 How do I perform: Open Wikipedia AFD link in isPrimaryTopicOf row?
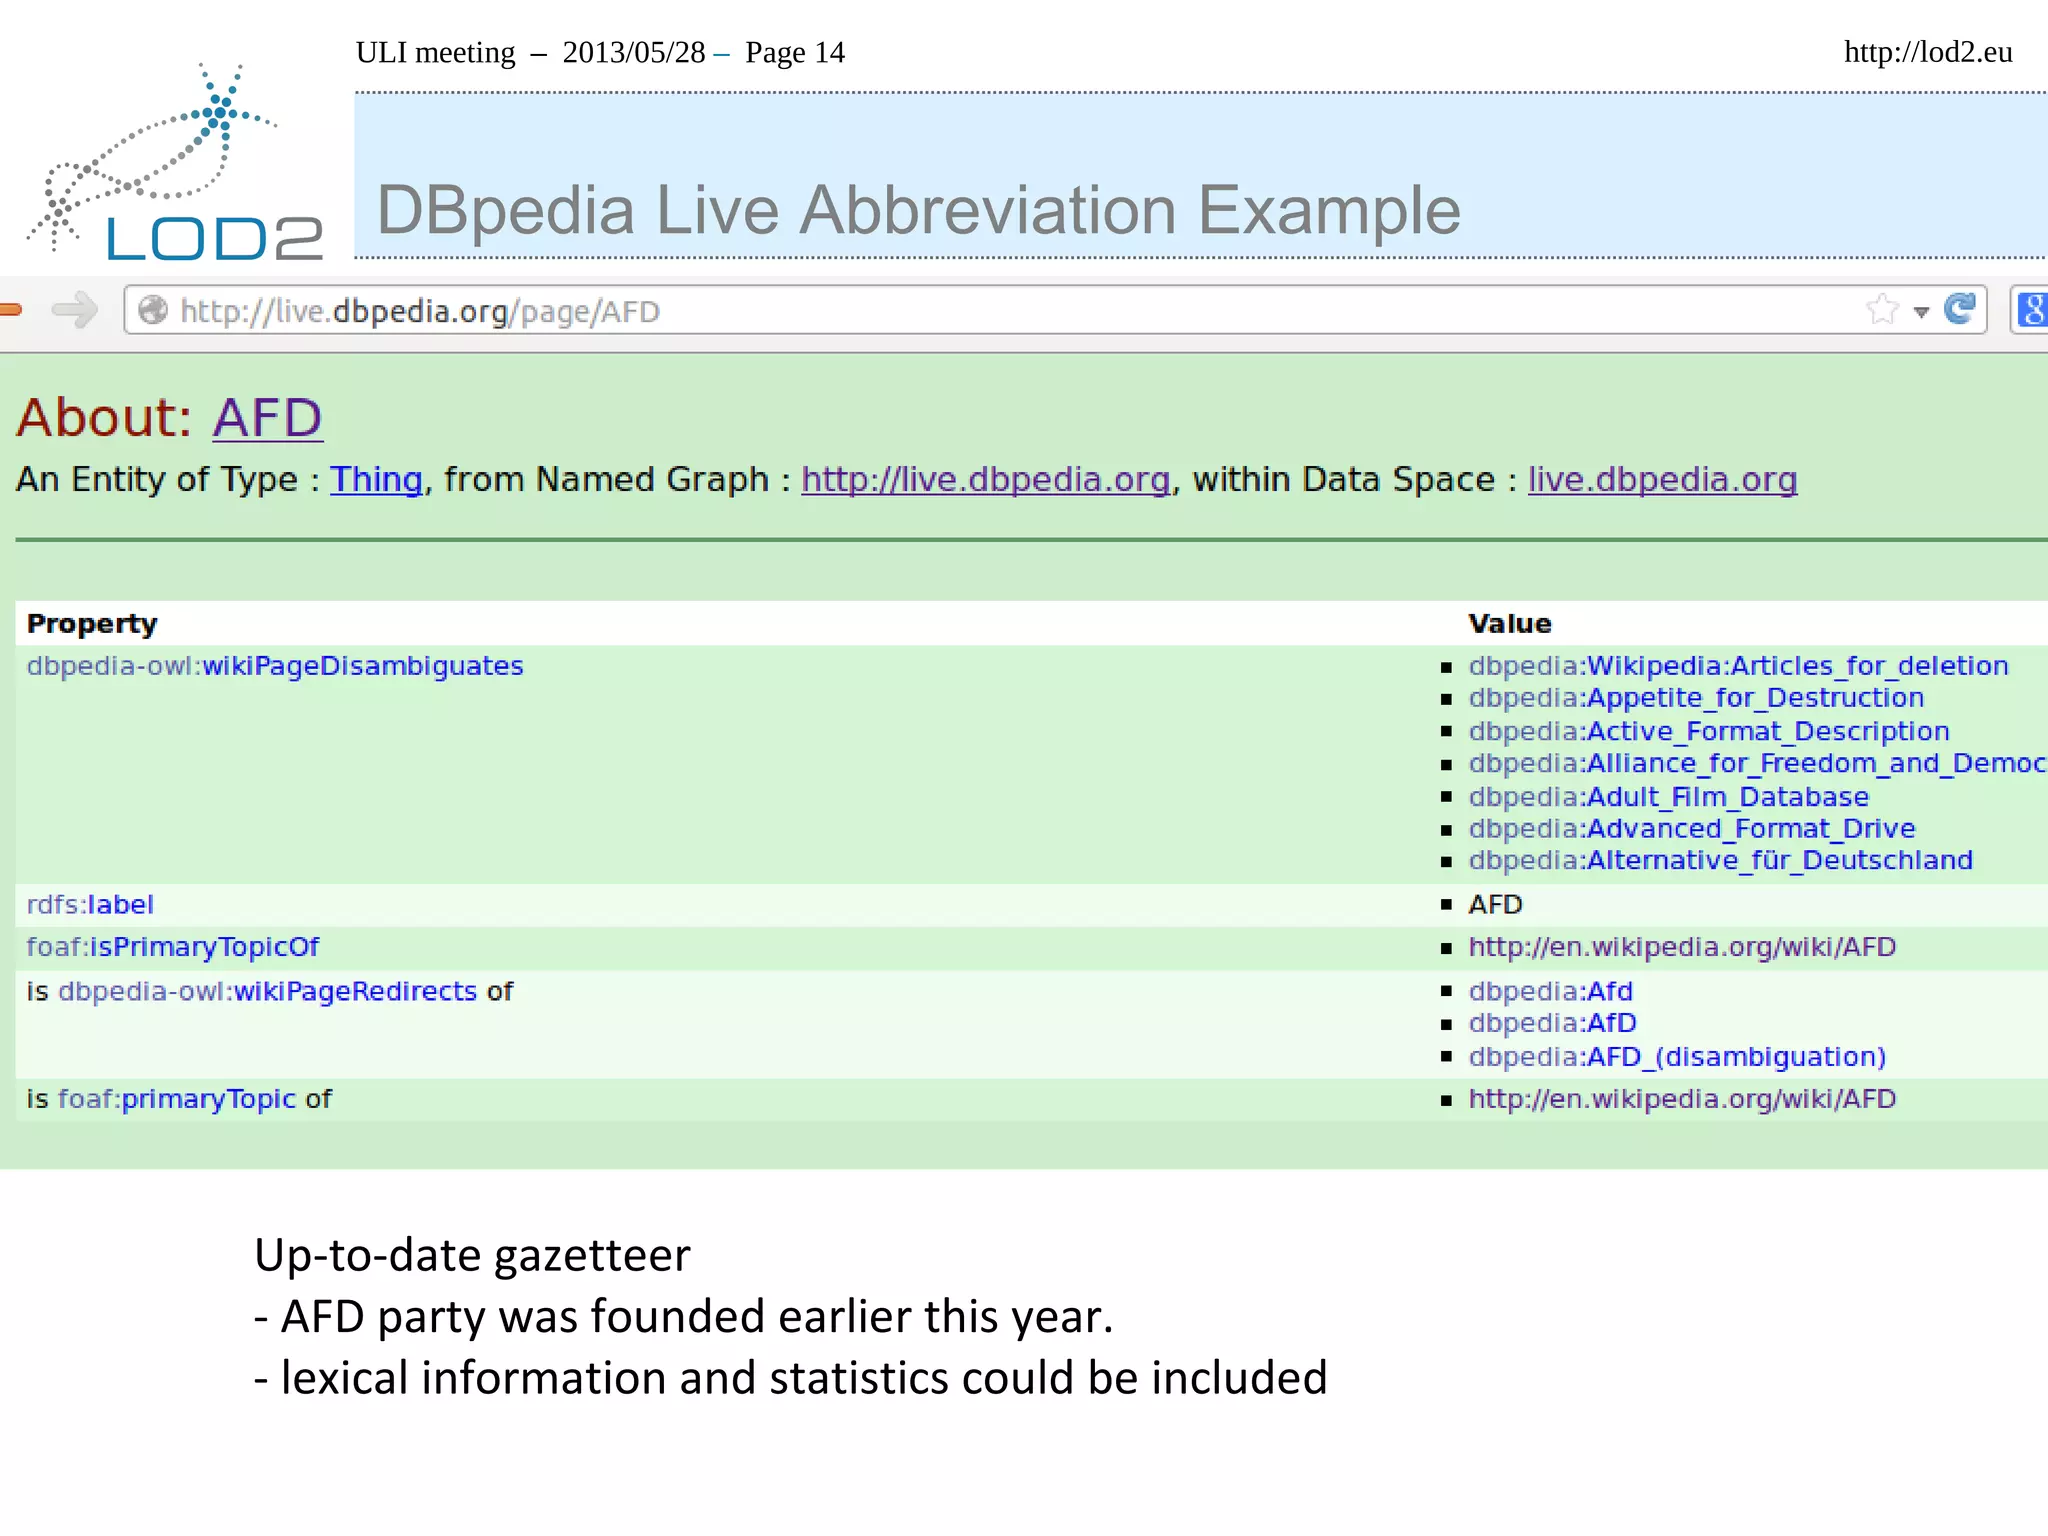tap(1682, 947)
